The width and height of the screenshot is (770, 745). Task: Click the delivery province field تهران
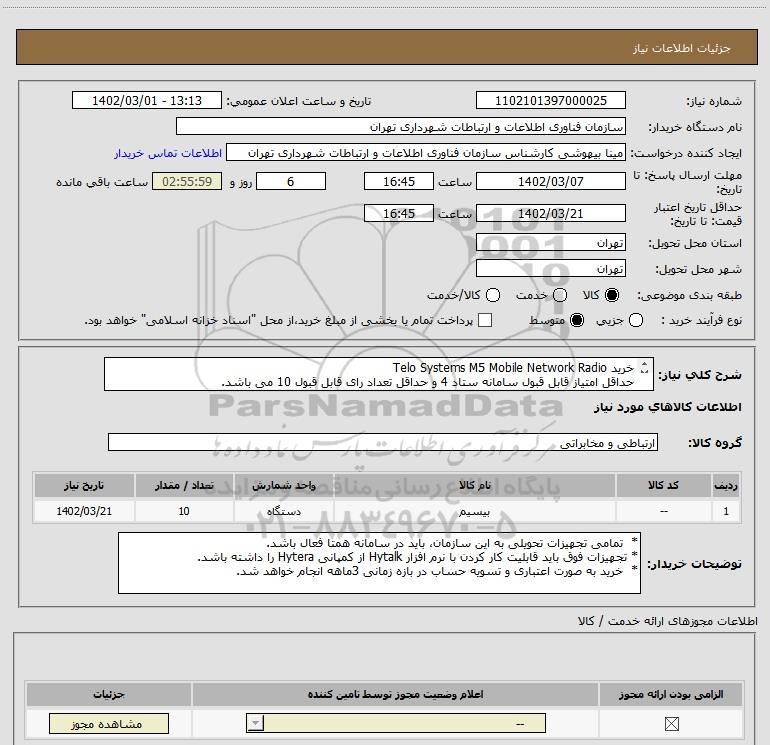click(x=550, y=243)
